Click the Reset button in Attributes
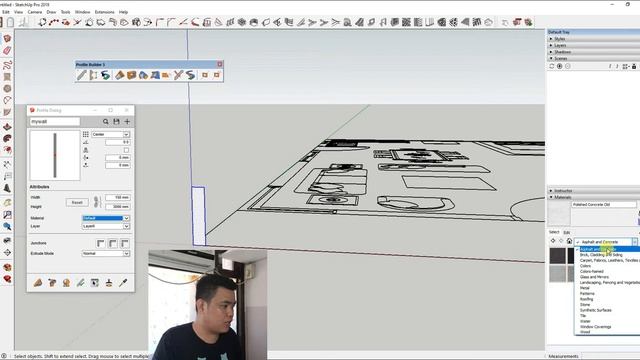Image resolution: width=640 pixels, height=360 pixels. coord(77,202)
